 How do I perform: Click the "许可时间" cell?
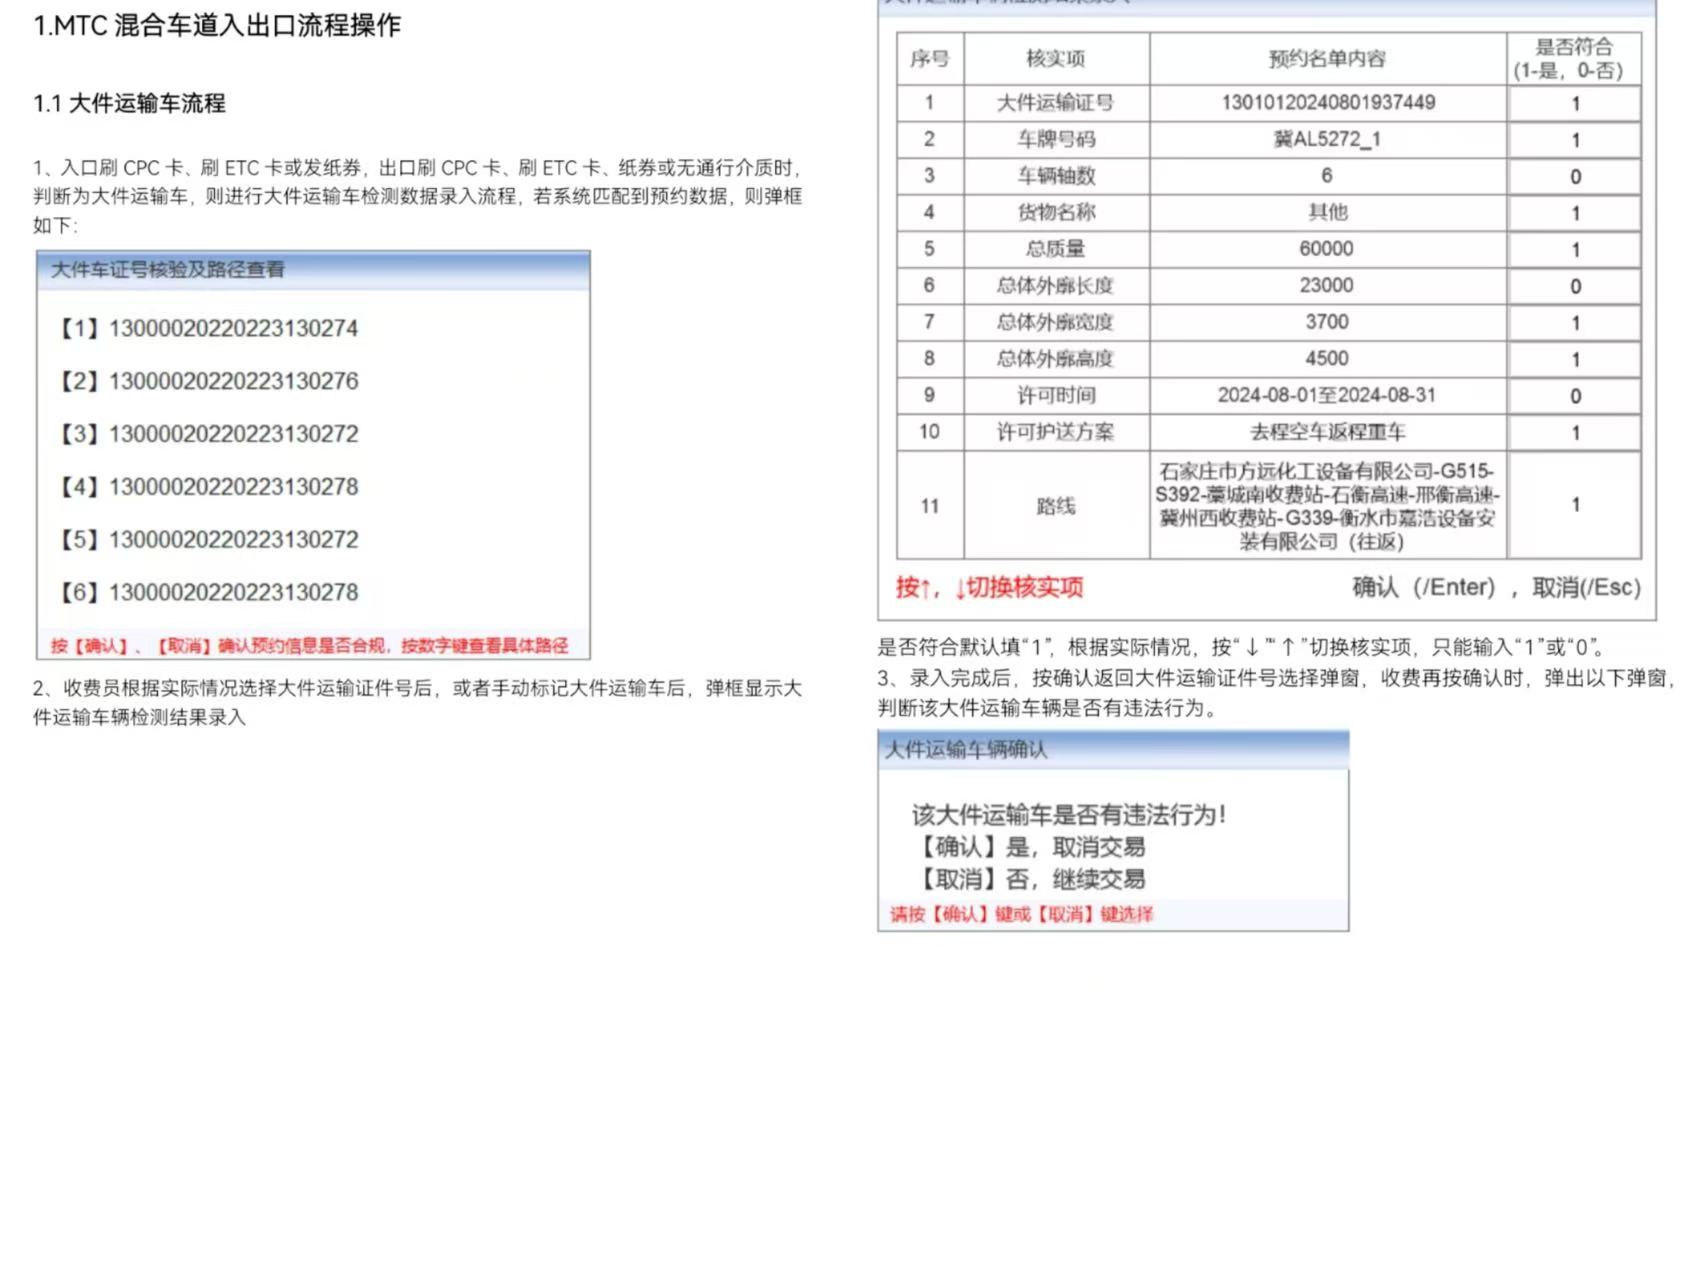click(1055, 395)
